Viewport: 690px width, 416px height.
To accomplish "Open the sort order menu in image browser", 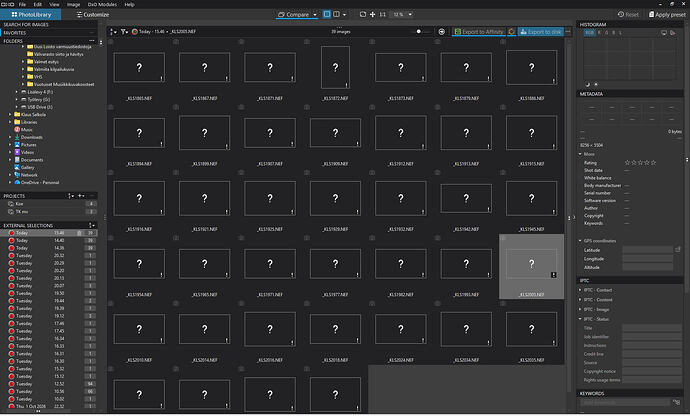I will (x=113, y=32).
